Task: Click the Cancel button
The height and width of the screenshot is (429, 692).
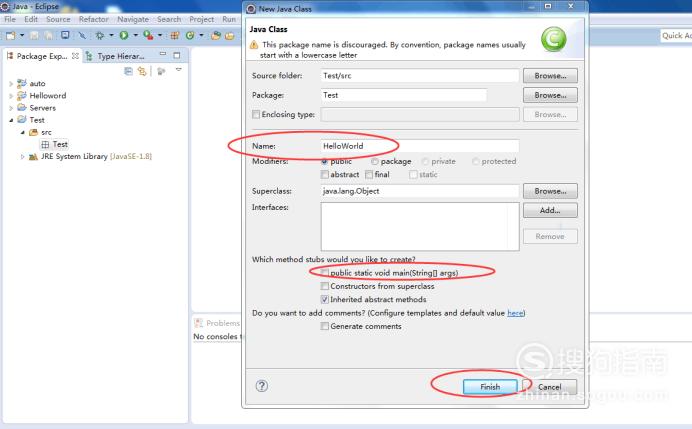Action: point(549,387)
